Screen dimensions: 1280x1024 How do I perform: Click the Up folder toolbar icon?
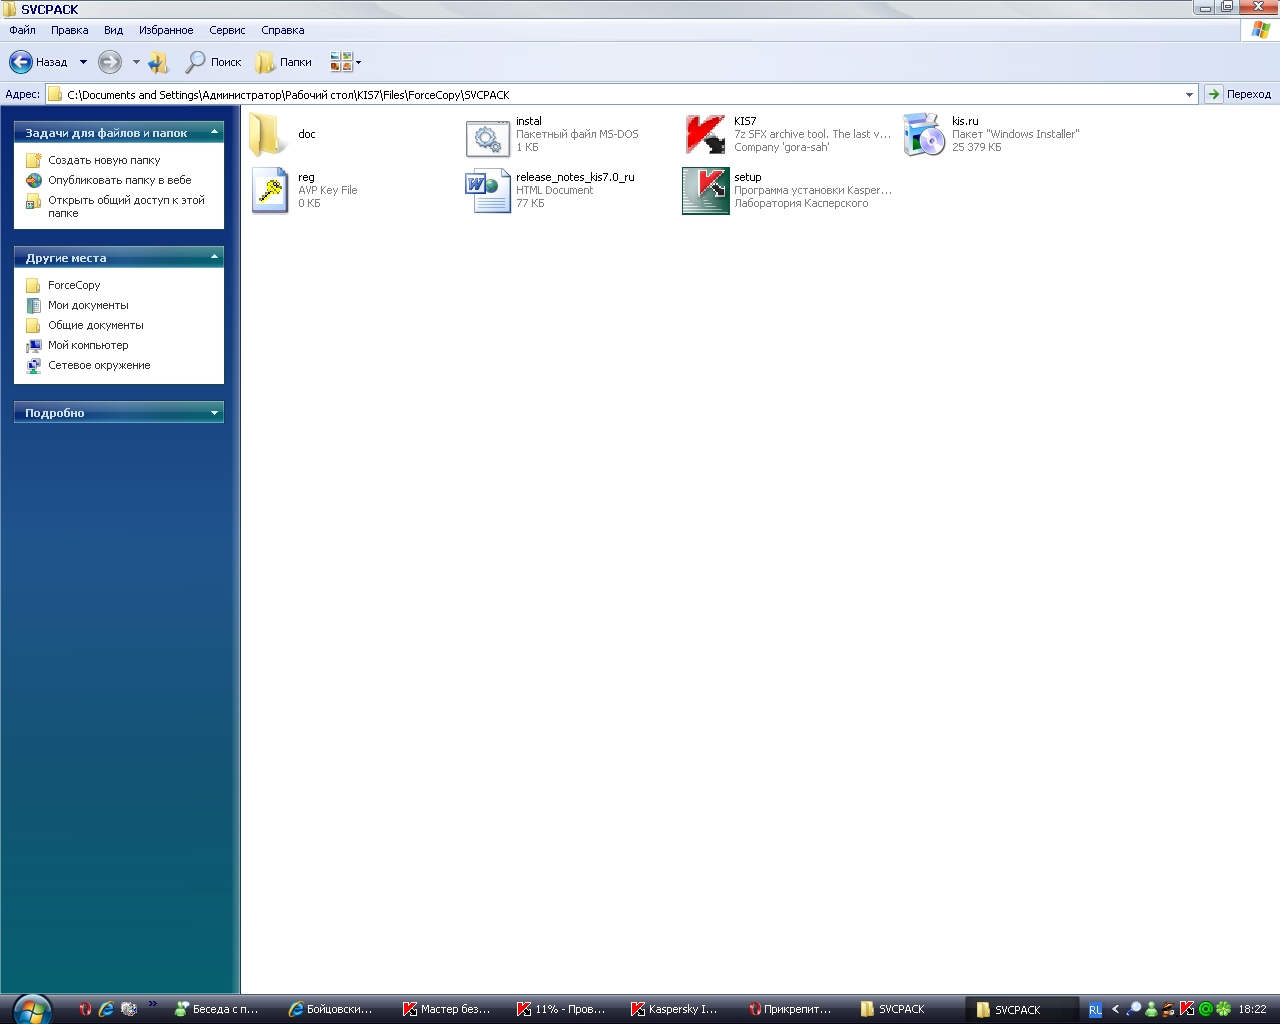[x=158, y=63]
